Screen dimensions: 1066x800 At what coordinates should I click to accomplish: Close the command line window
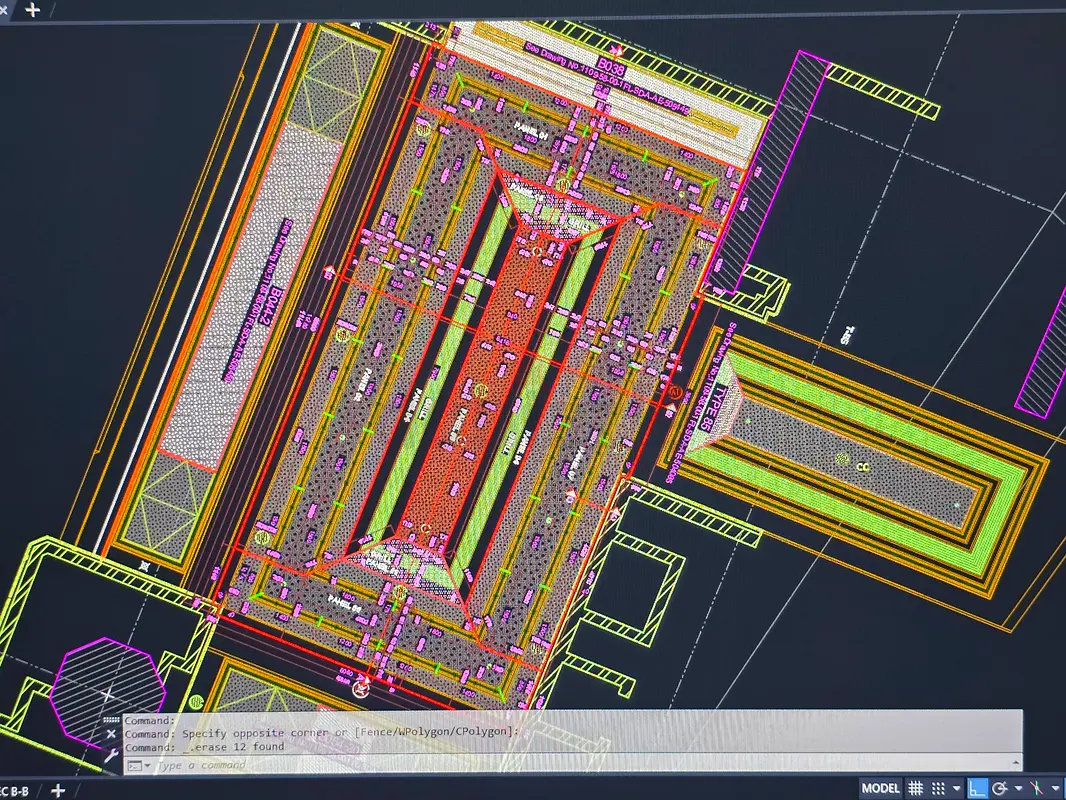point(111,734)
